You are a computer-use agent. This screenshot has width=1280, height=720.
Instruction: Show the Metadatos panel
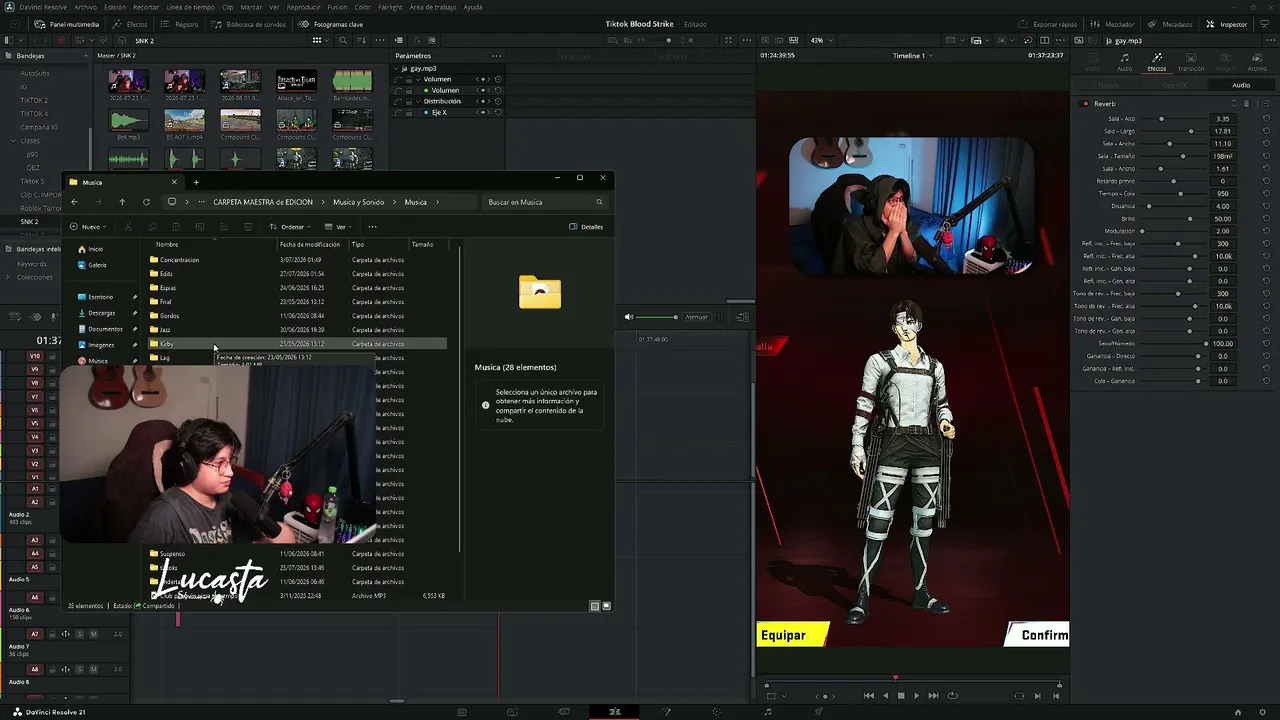point(1171,24)
